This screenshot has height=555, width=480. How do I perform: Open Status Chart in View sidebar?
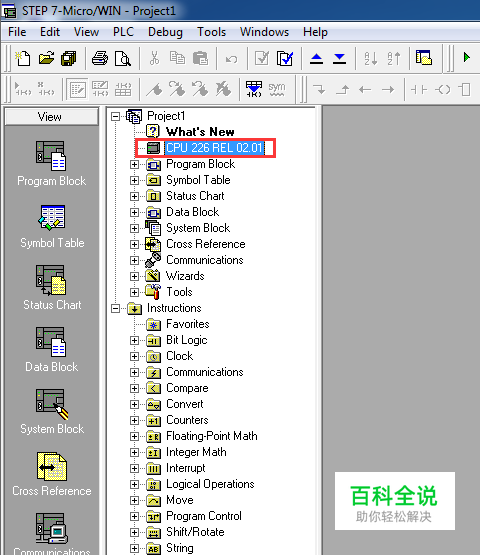[52, 288]
